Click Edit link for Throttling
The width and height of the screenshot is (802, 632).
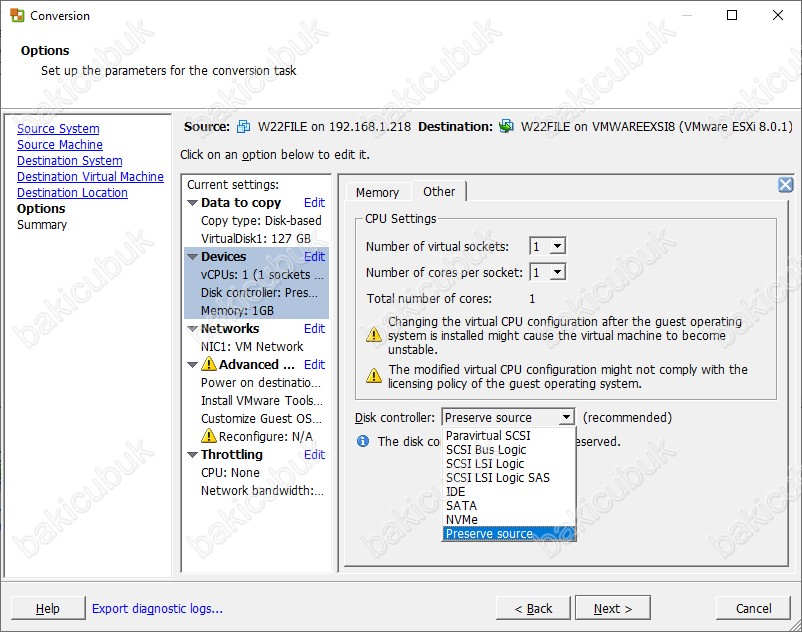coord(314,455)
